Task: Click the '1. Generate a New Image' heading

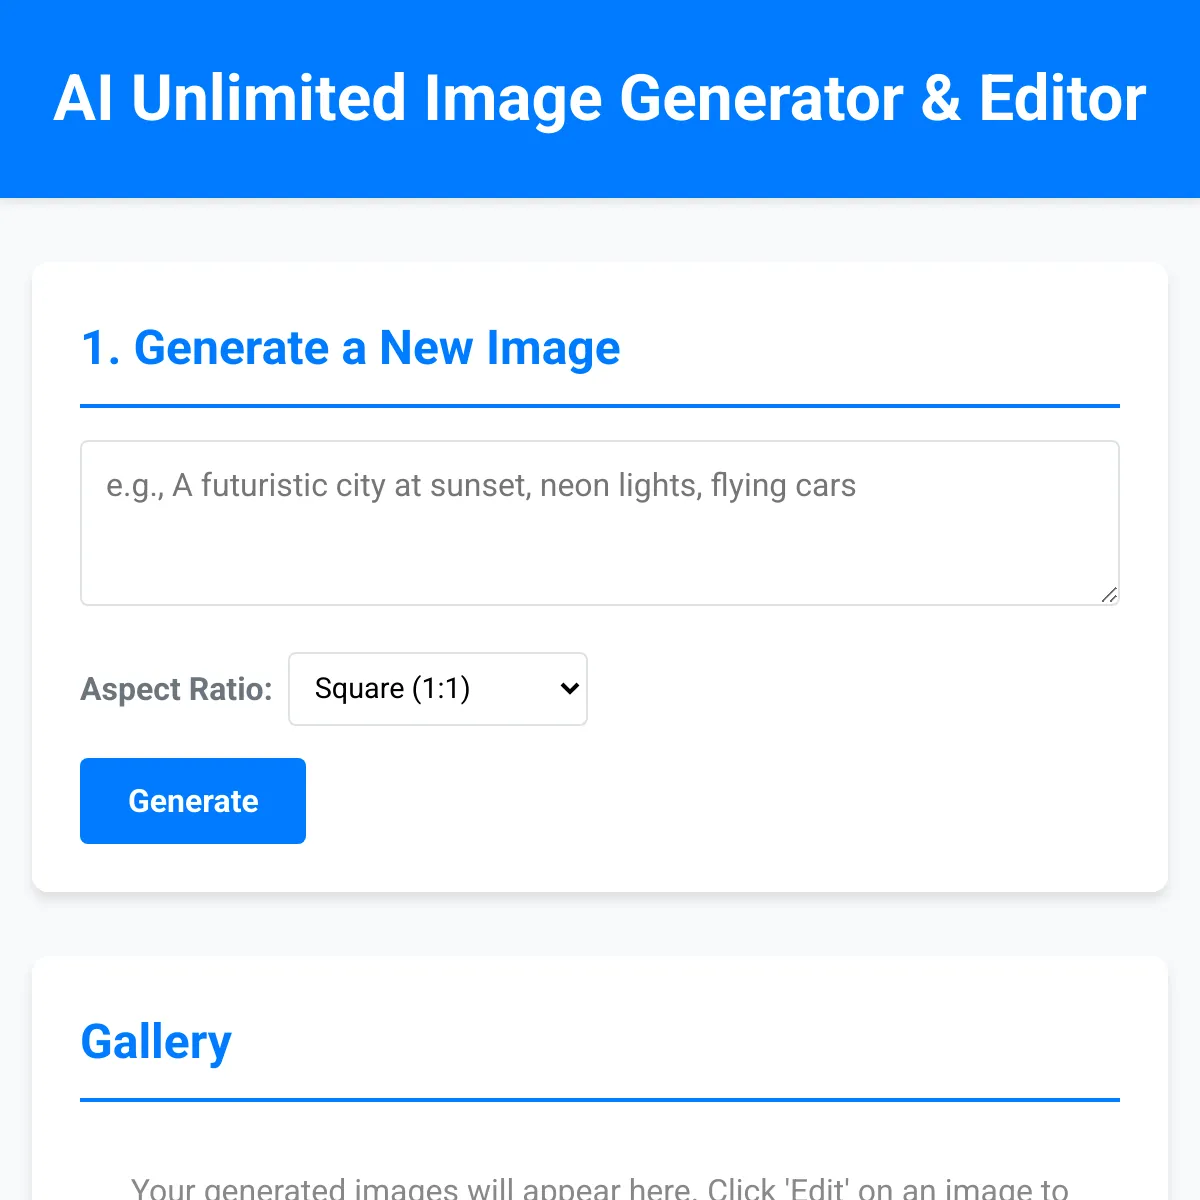Action: (350, 348)
